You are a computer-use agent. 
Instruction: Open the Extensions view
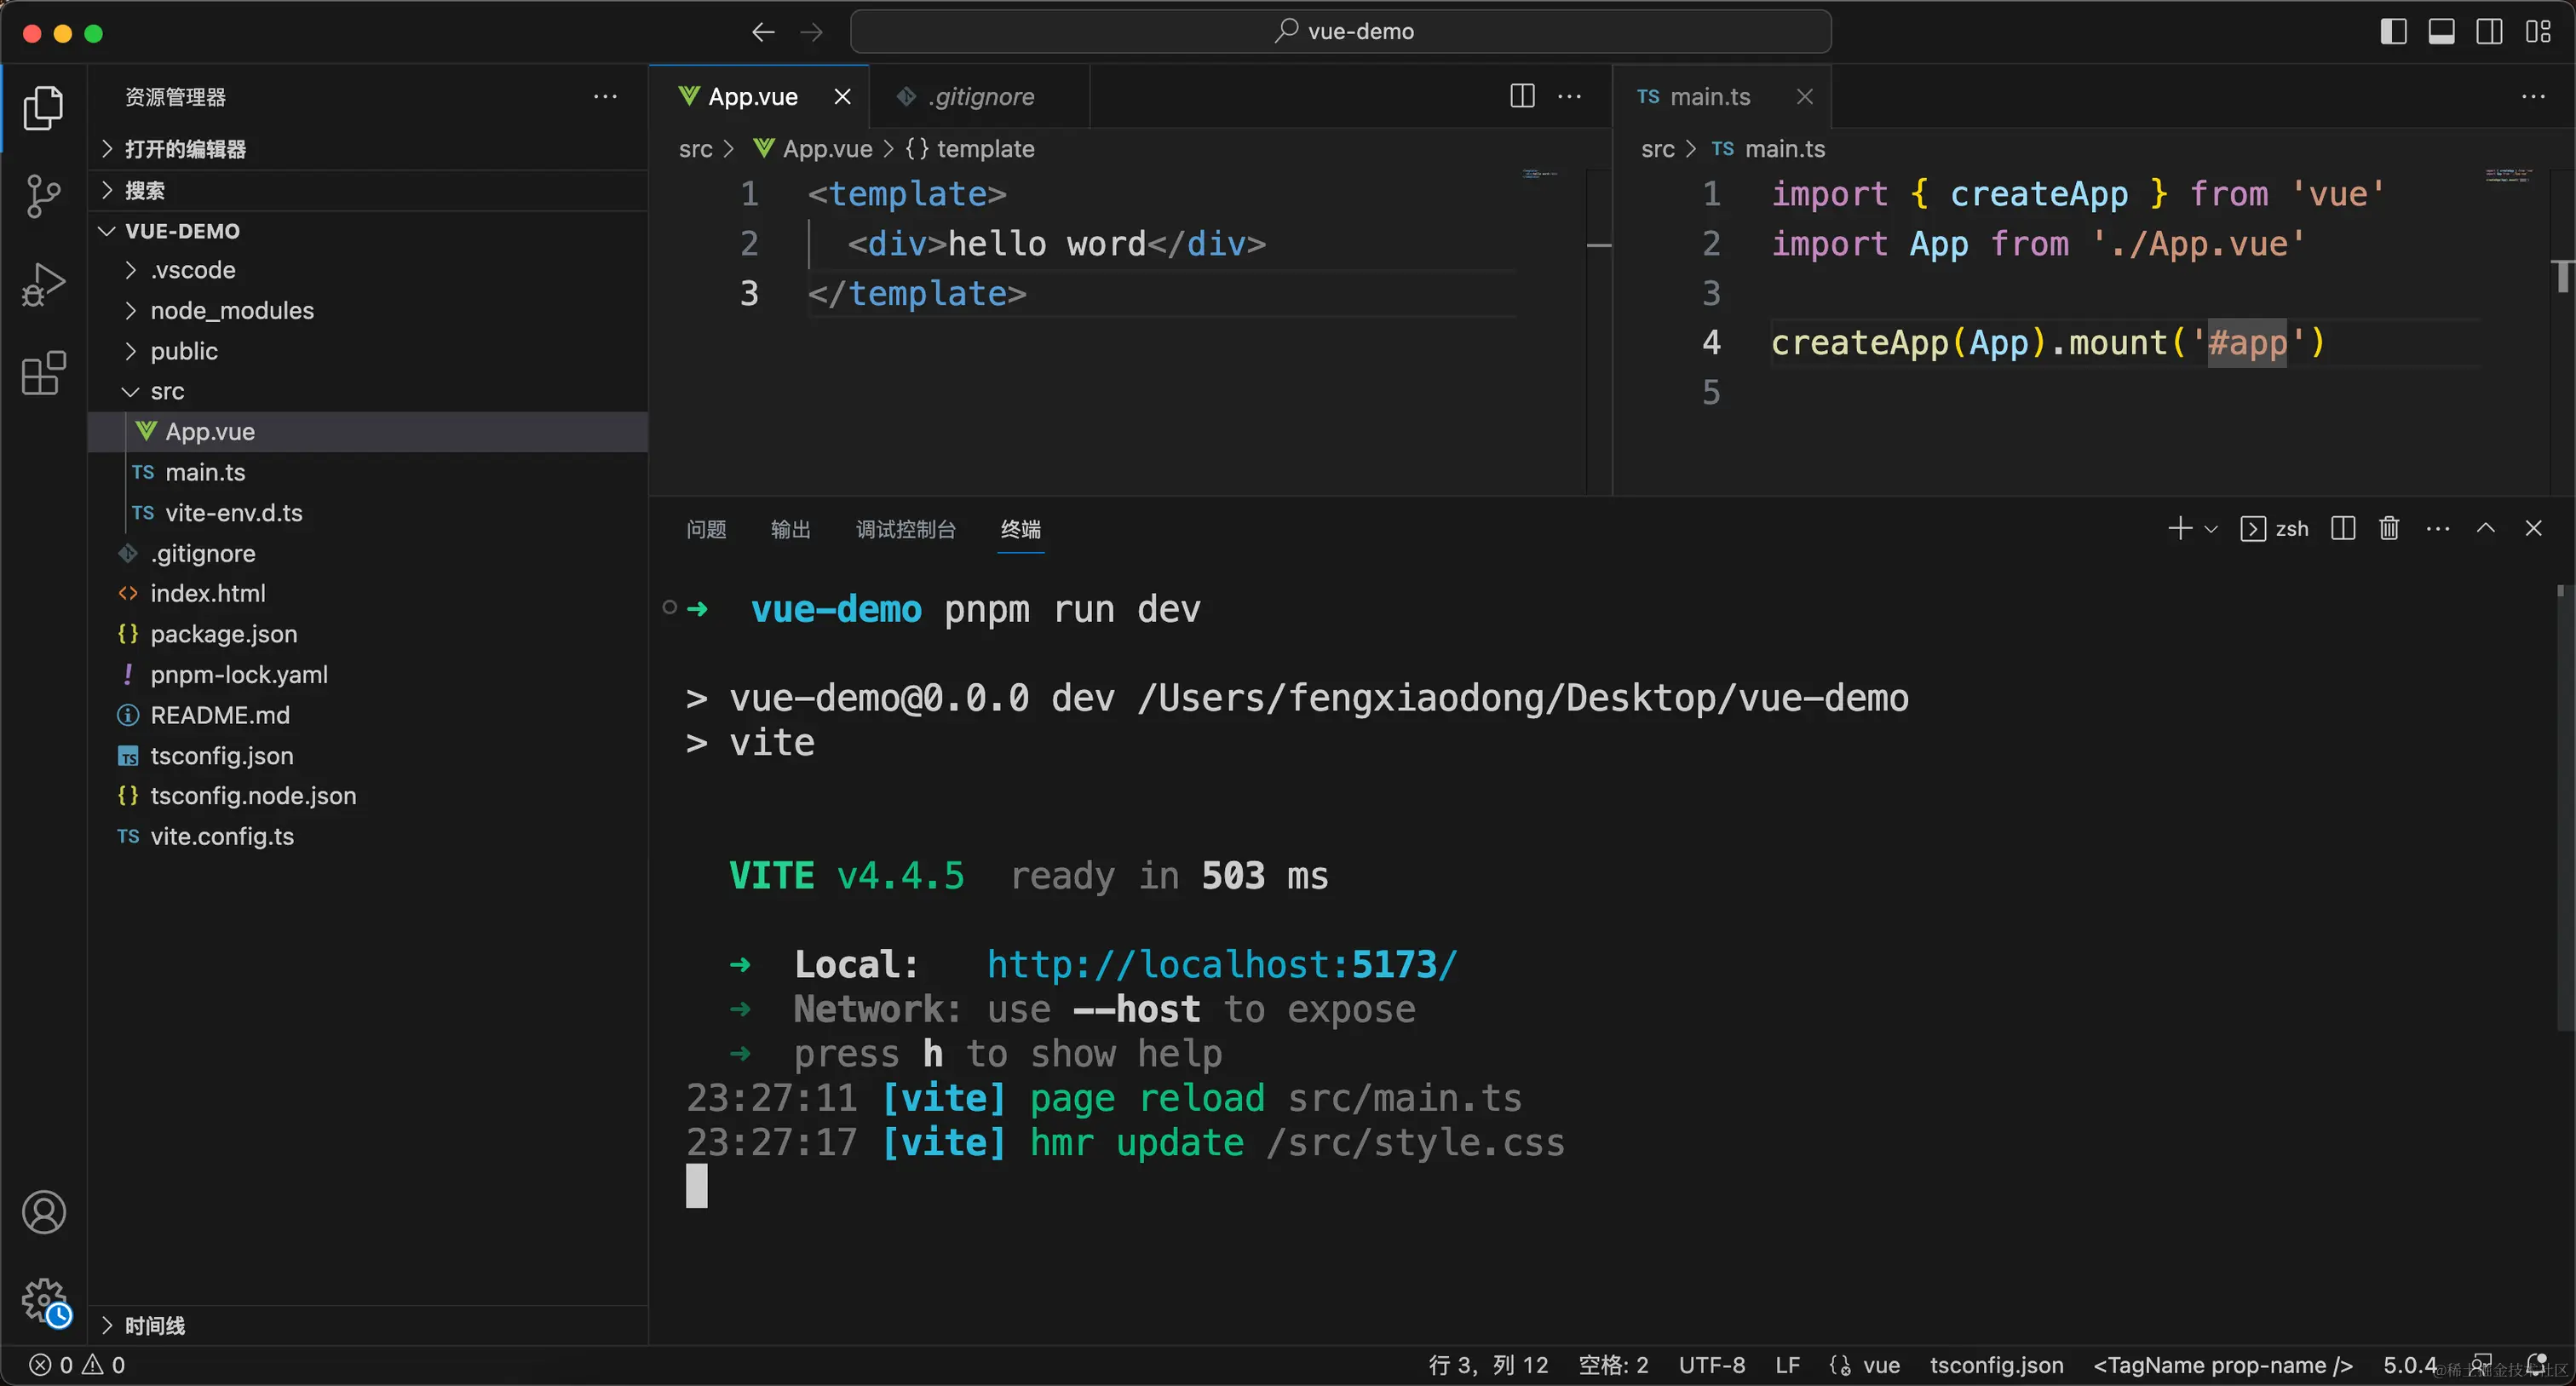43,373
